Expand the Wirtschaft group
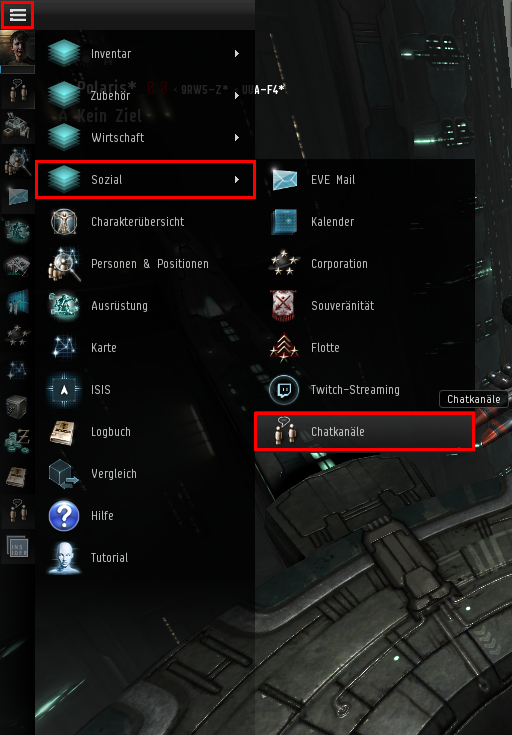This screenshot has width=512, height=735. click(145, 138)
